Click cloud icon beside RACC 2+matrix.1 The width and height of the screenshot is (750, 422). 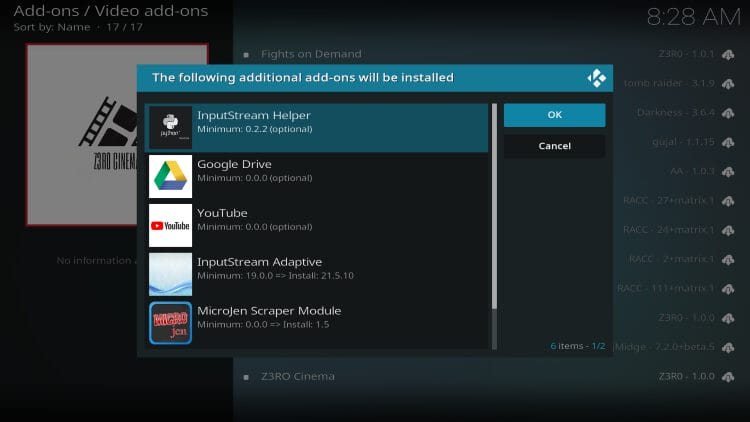(728, 260)
